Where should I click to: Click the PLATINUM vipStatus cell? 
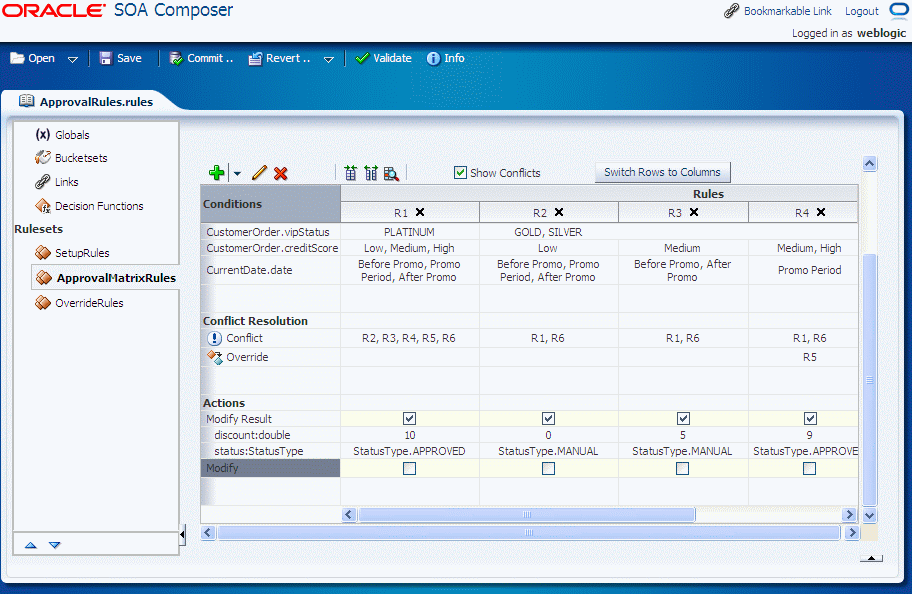click(x=409, y=232)
